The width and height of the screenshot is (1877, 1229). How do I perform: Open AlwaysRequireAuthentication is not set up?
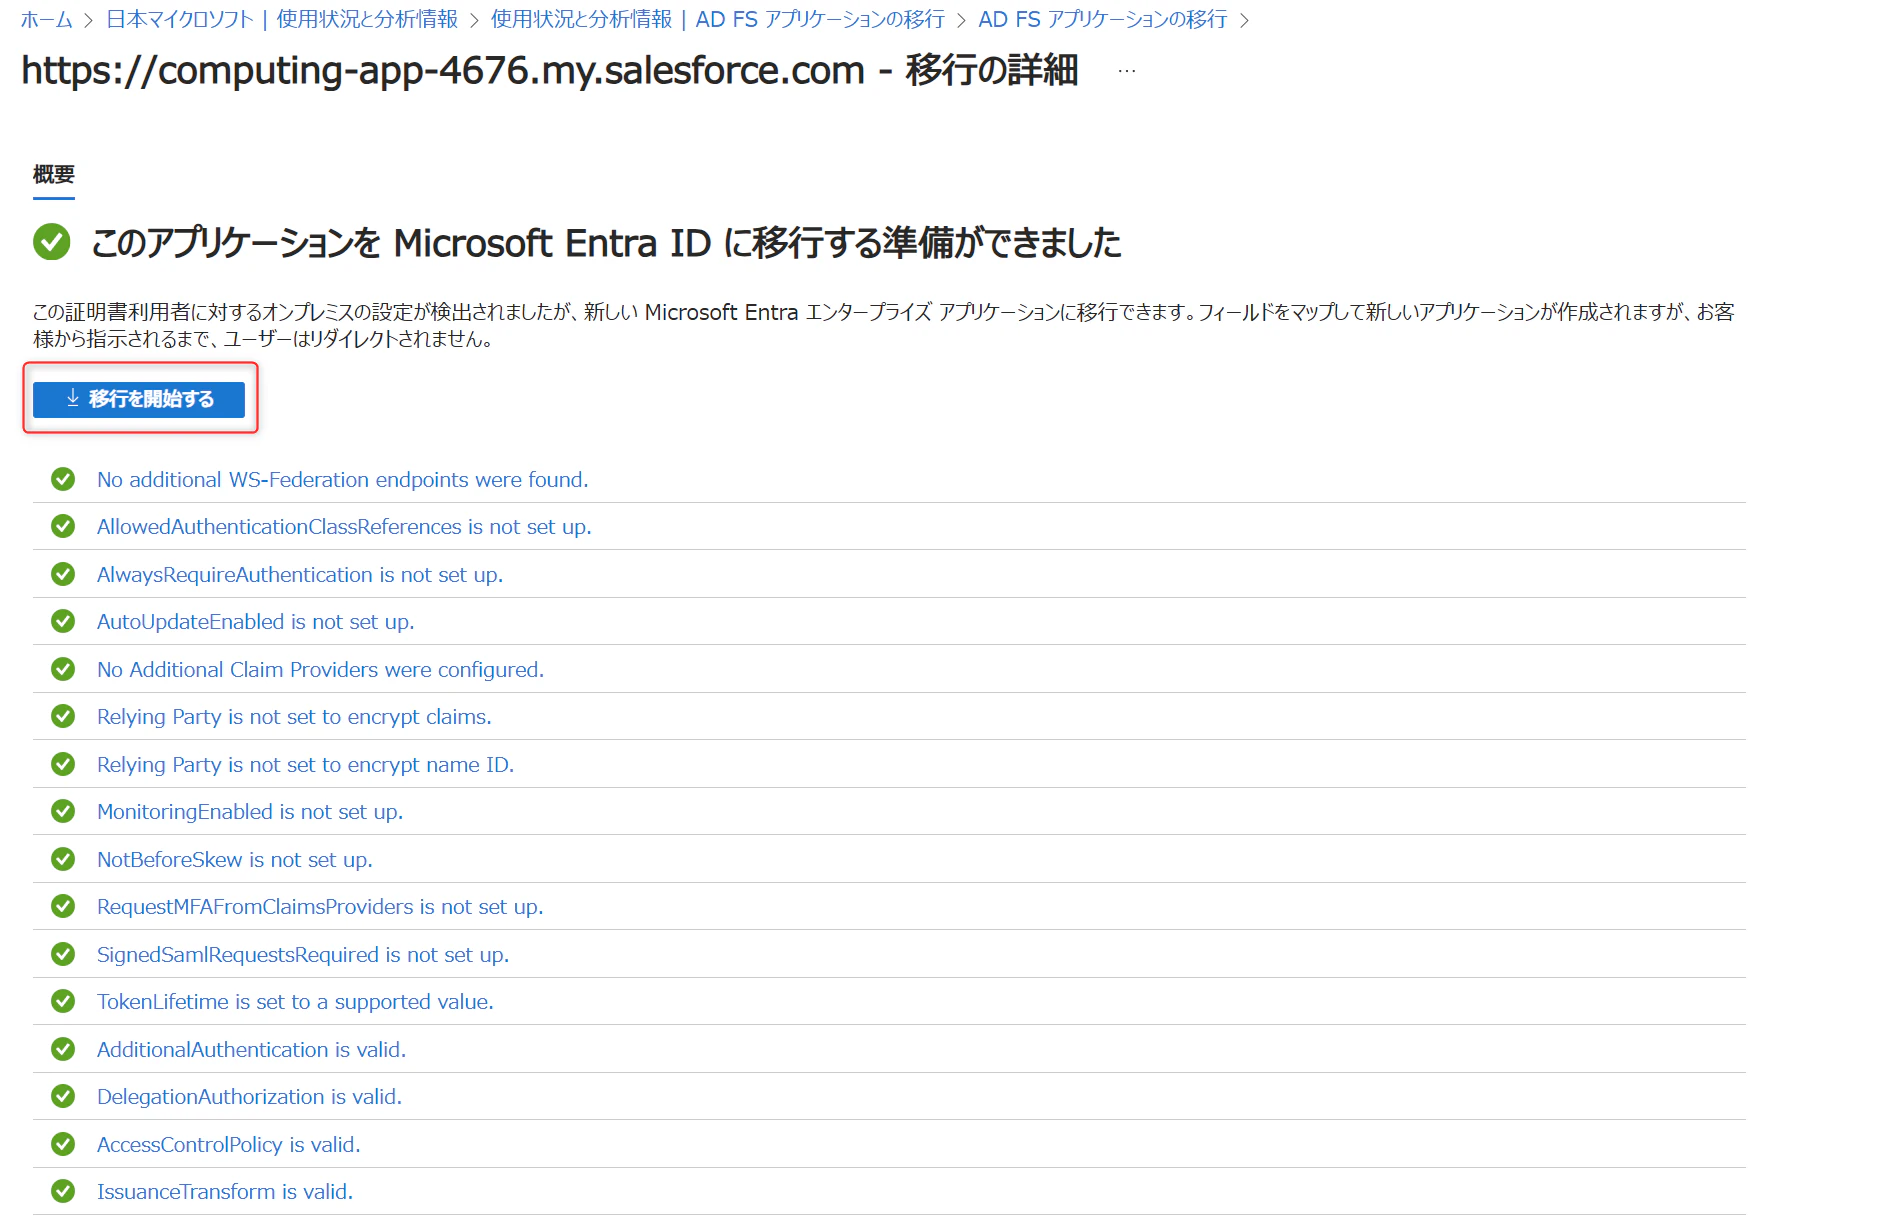(x=300, y=575)
